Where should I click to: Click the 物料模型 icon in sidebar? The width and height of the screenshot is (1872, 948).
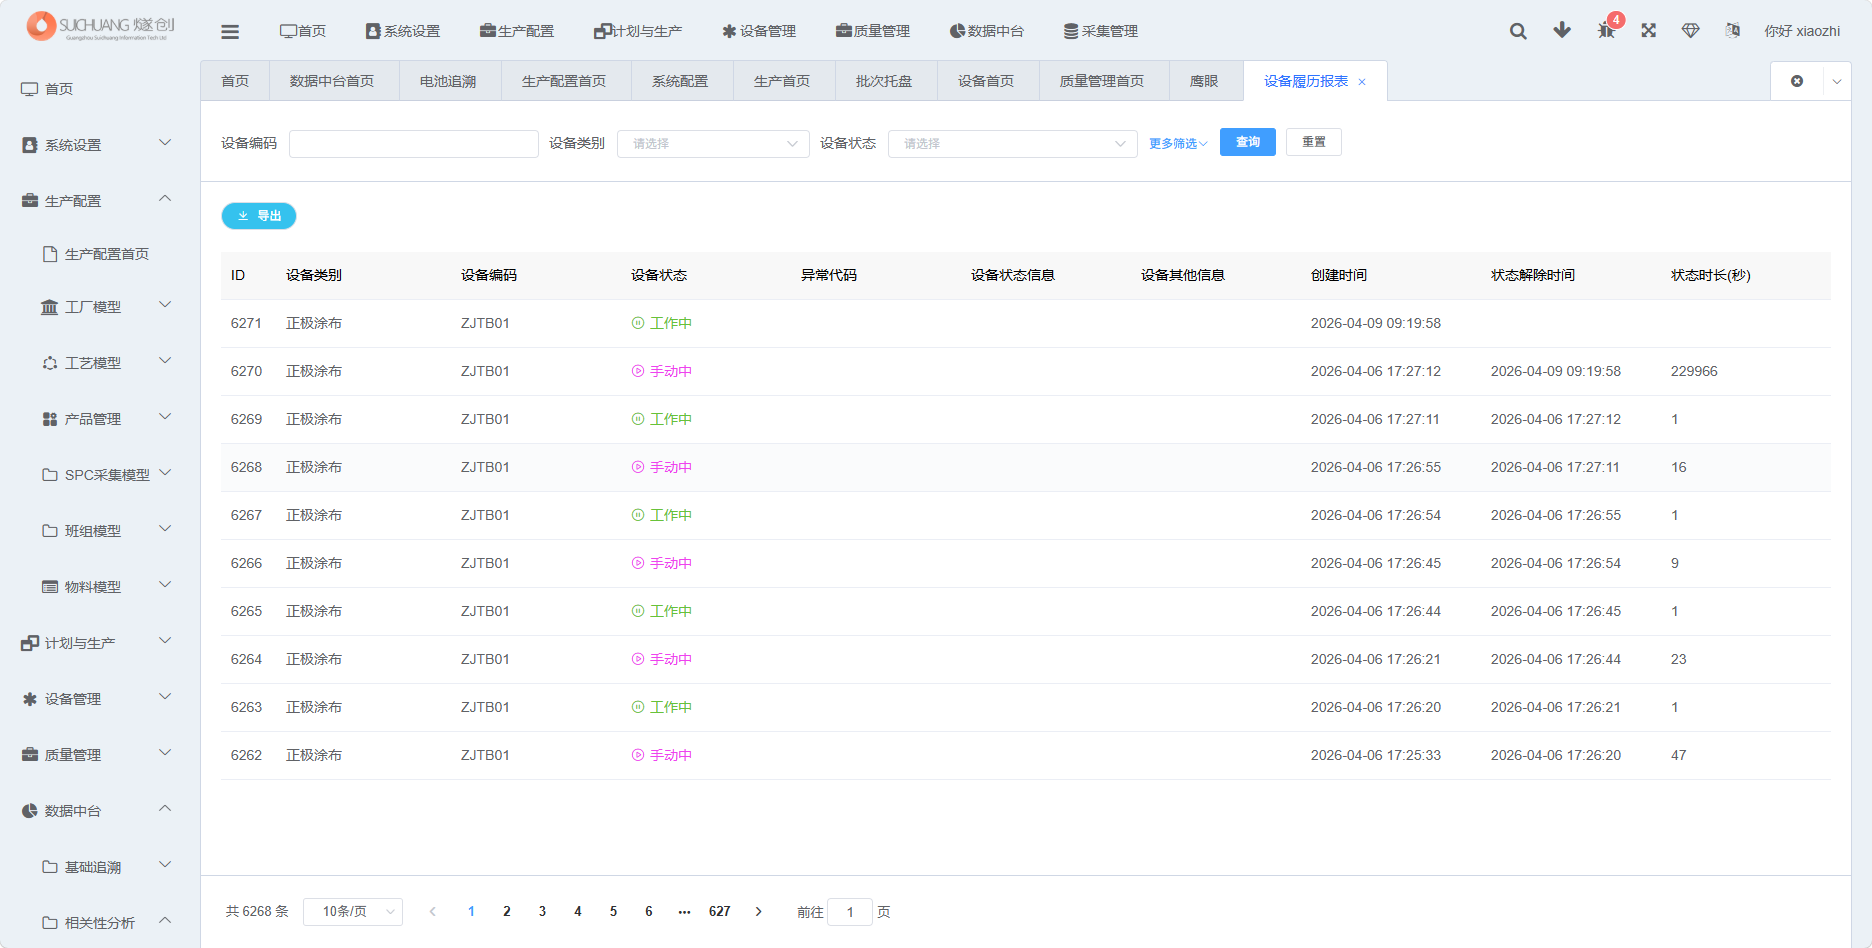(50, 587)
